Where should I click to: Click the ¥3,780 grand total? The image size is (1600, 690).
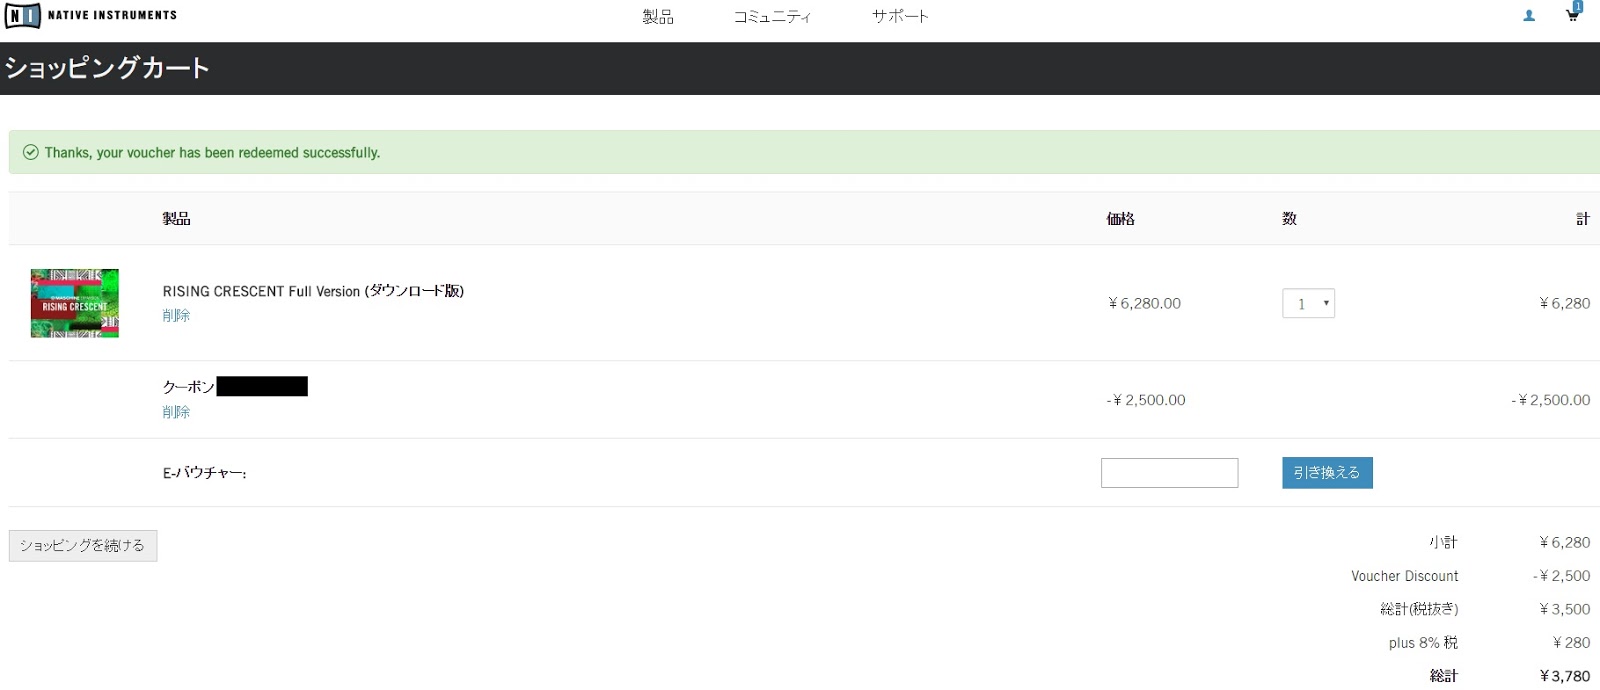coord(1565,676)
